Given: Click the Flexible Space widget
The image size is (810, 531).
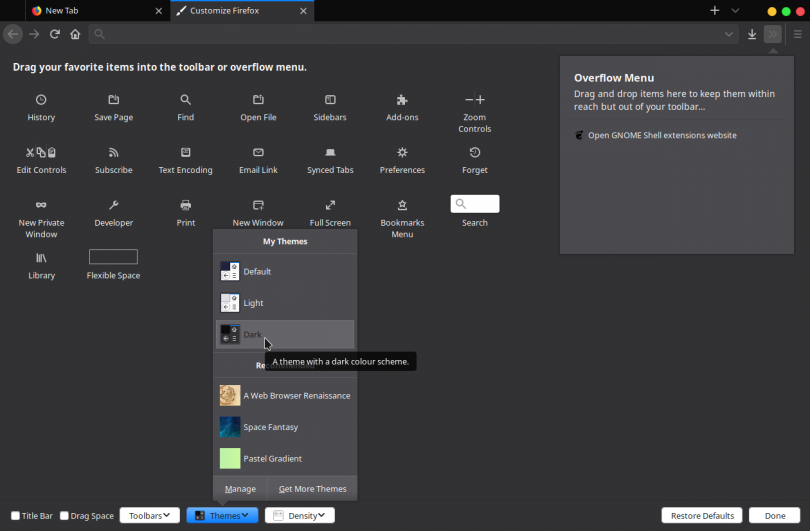Looking at the screenshot, I should (113, 257).
